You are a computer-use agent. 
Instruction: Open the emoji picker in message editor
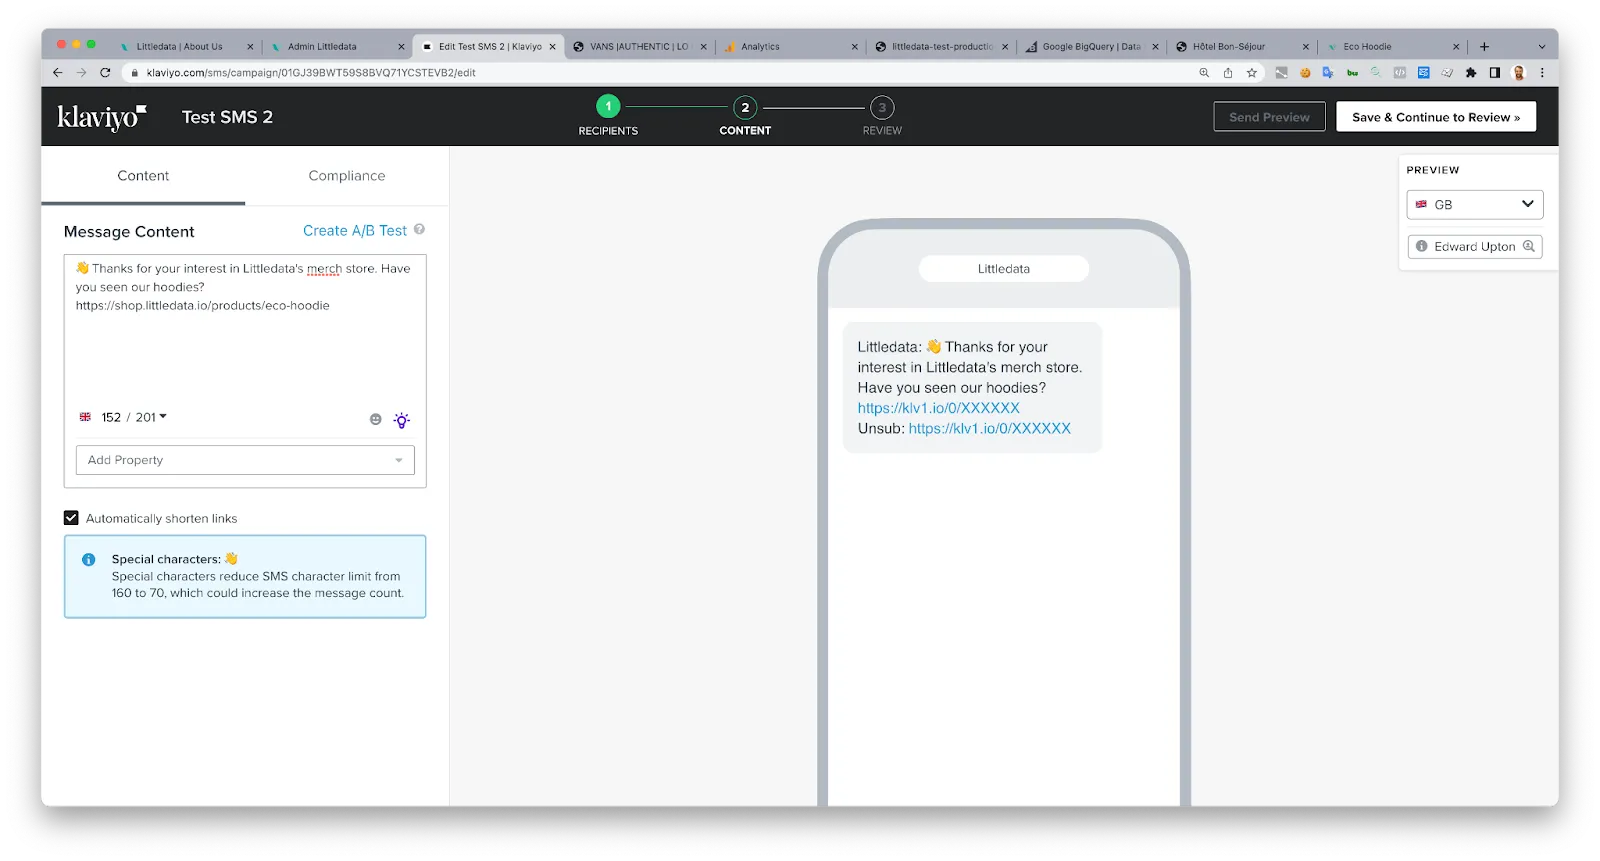(x=376, y=420)
